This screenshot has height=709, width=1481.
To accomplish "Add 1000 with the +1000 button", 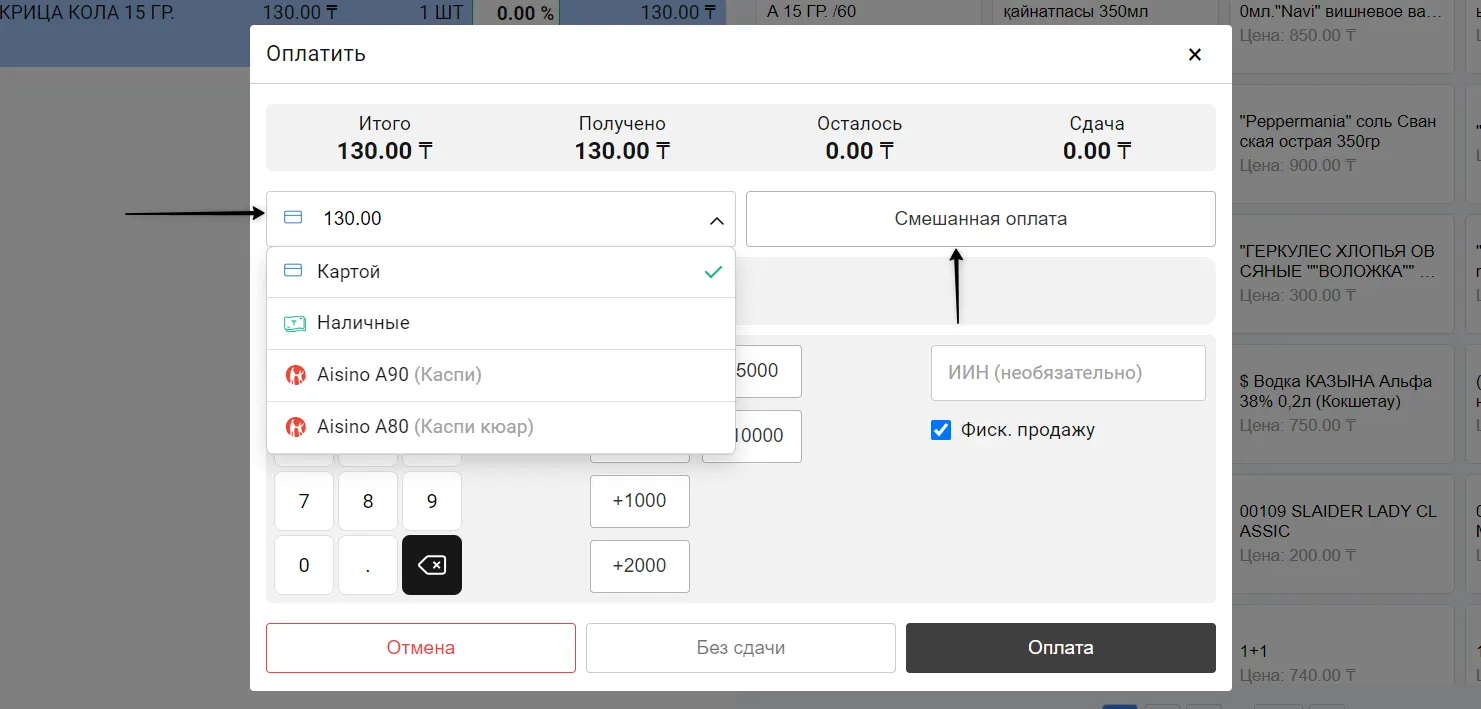I will (x=639, y=501).
